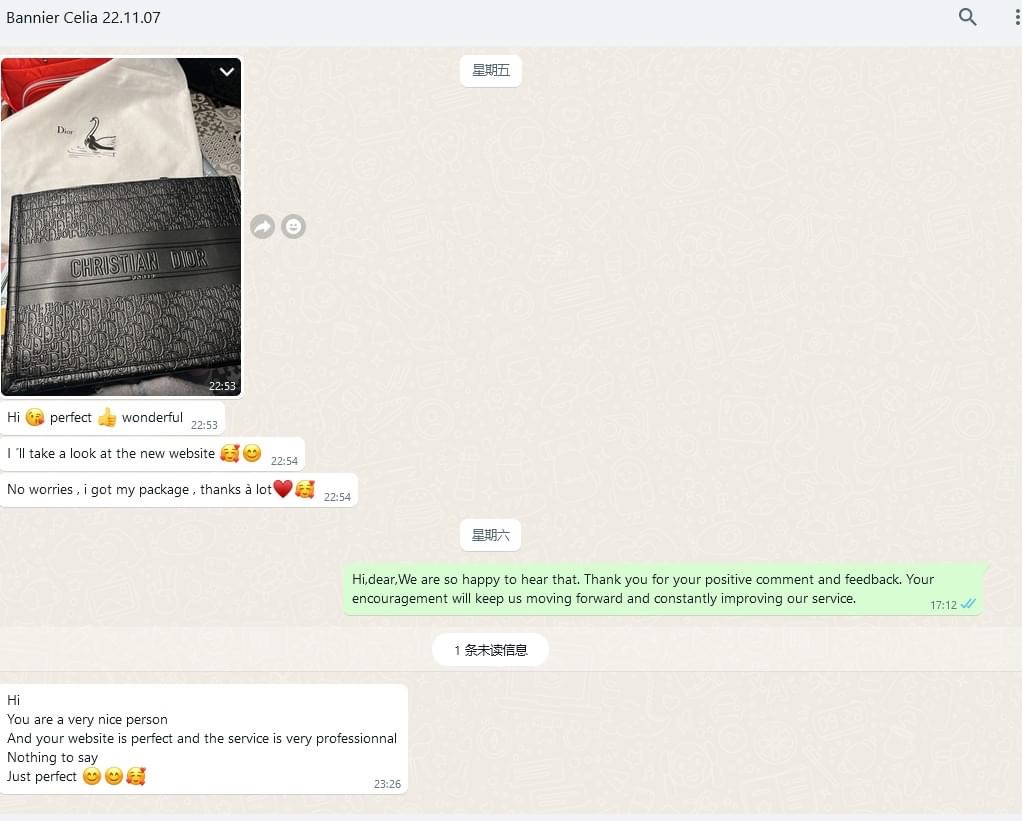
Task: Select the 'Hi perfect wonderful' message
Action: (x=113, y=418)
